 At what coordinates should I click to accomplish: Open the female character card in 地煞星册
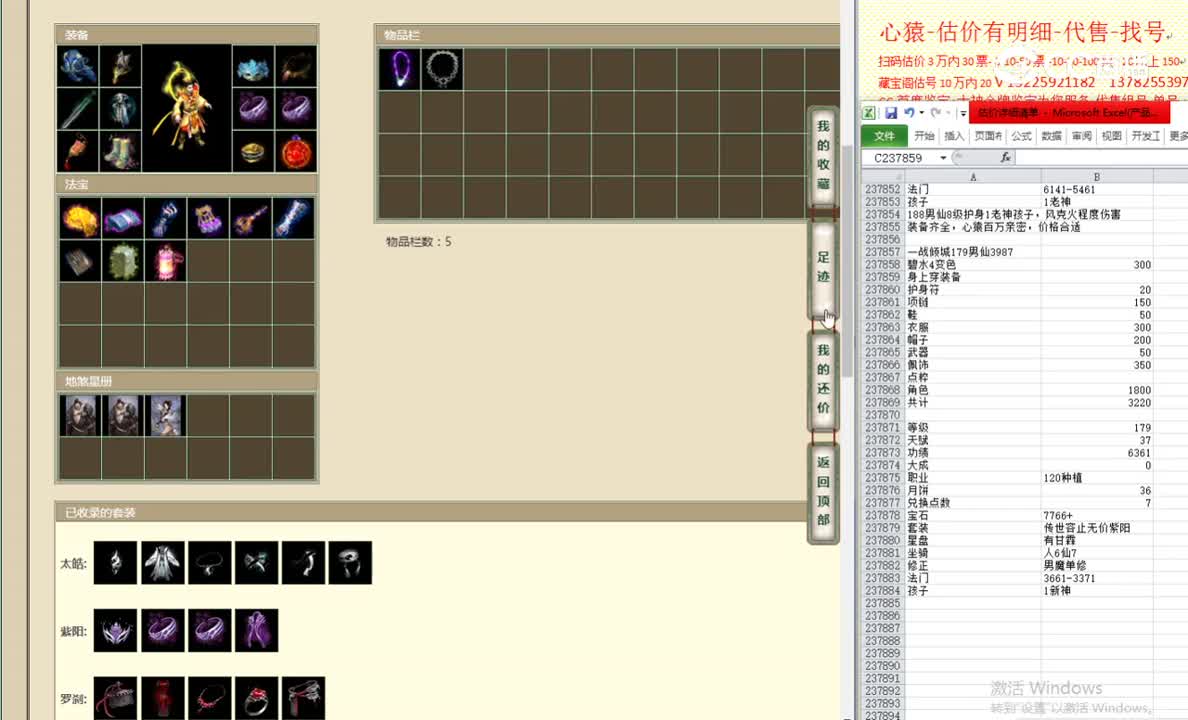(x=166, y=415)
